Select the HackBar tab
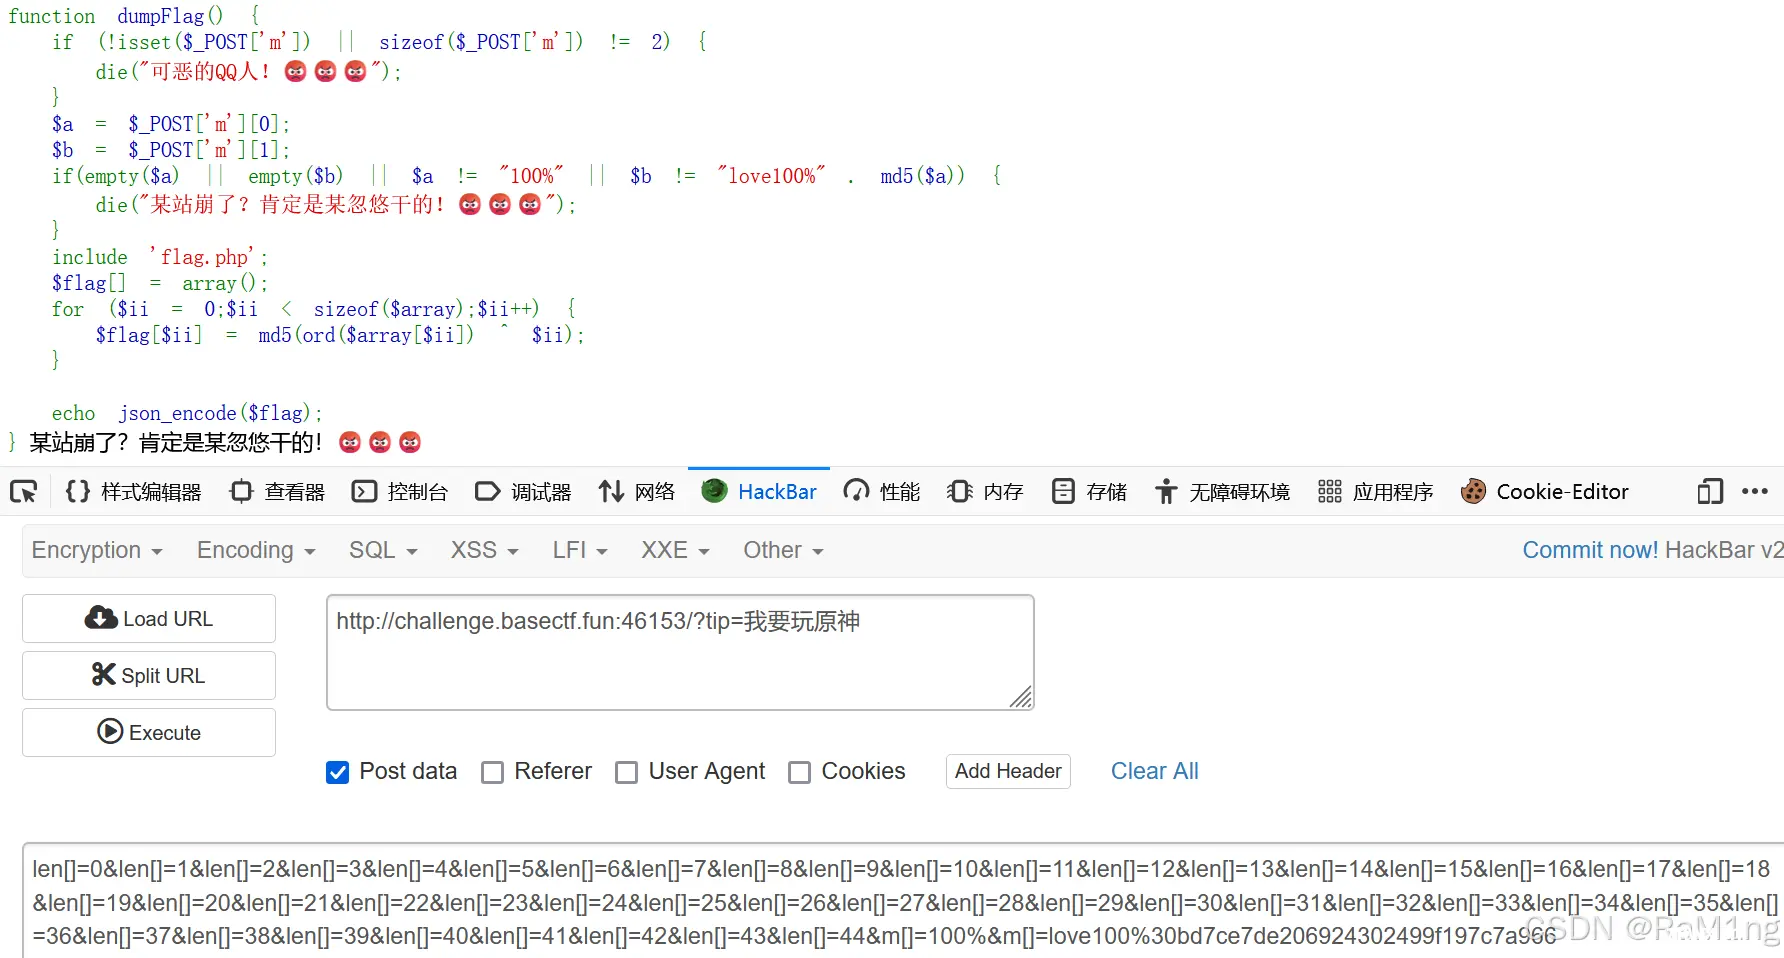Viewport: 1784px width, 958px height. [759, 492]
